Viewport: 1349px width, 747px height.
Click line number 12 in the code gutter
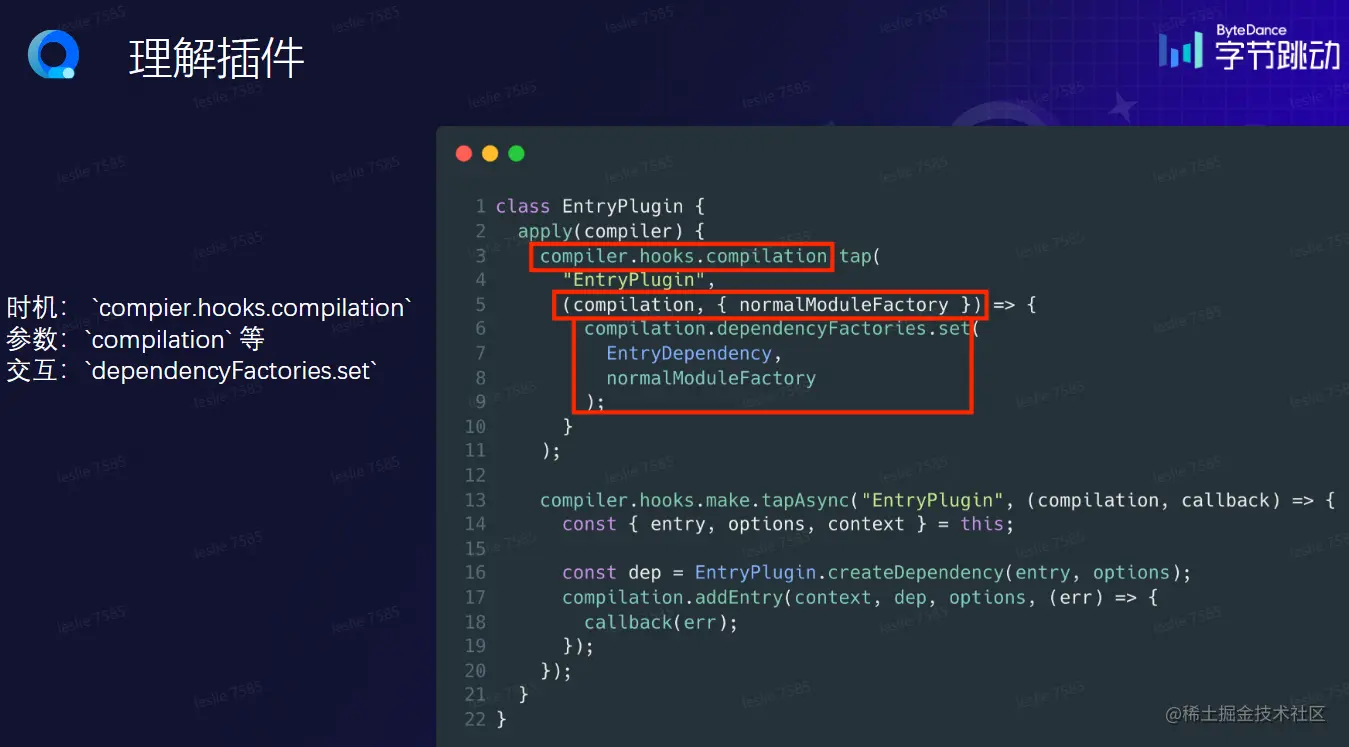(x=475, y=475)
